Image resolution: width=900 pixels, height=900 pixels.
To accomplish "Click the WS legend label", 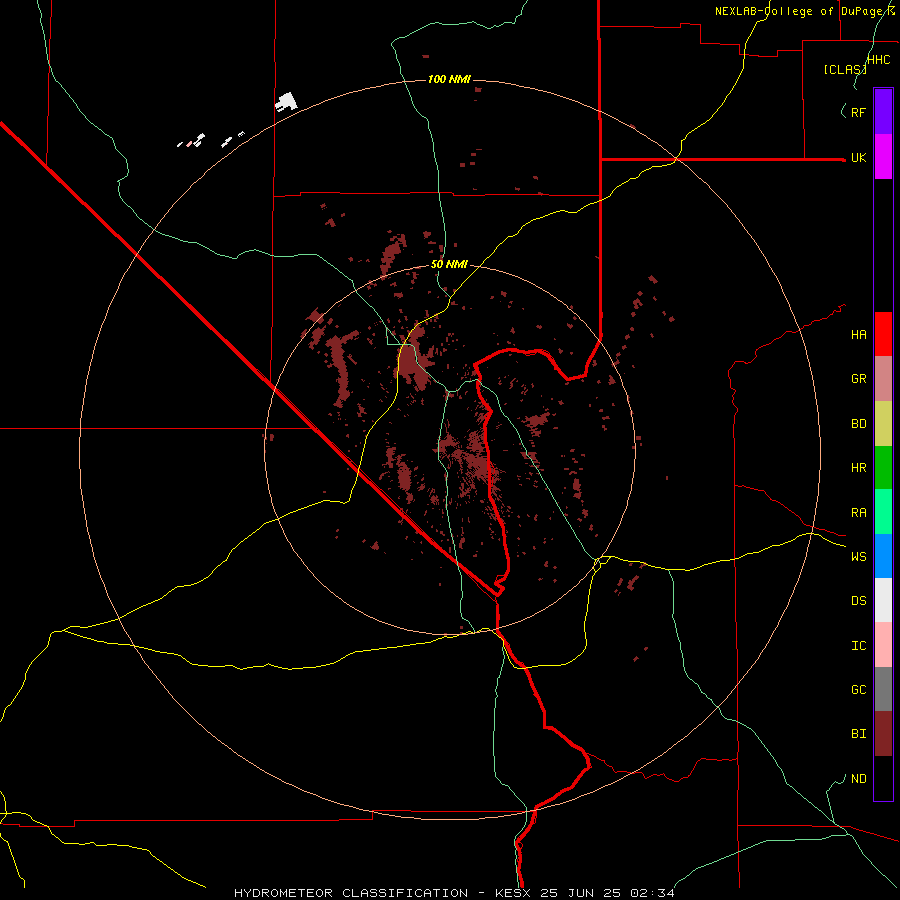I will [x=858, y=557].
